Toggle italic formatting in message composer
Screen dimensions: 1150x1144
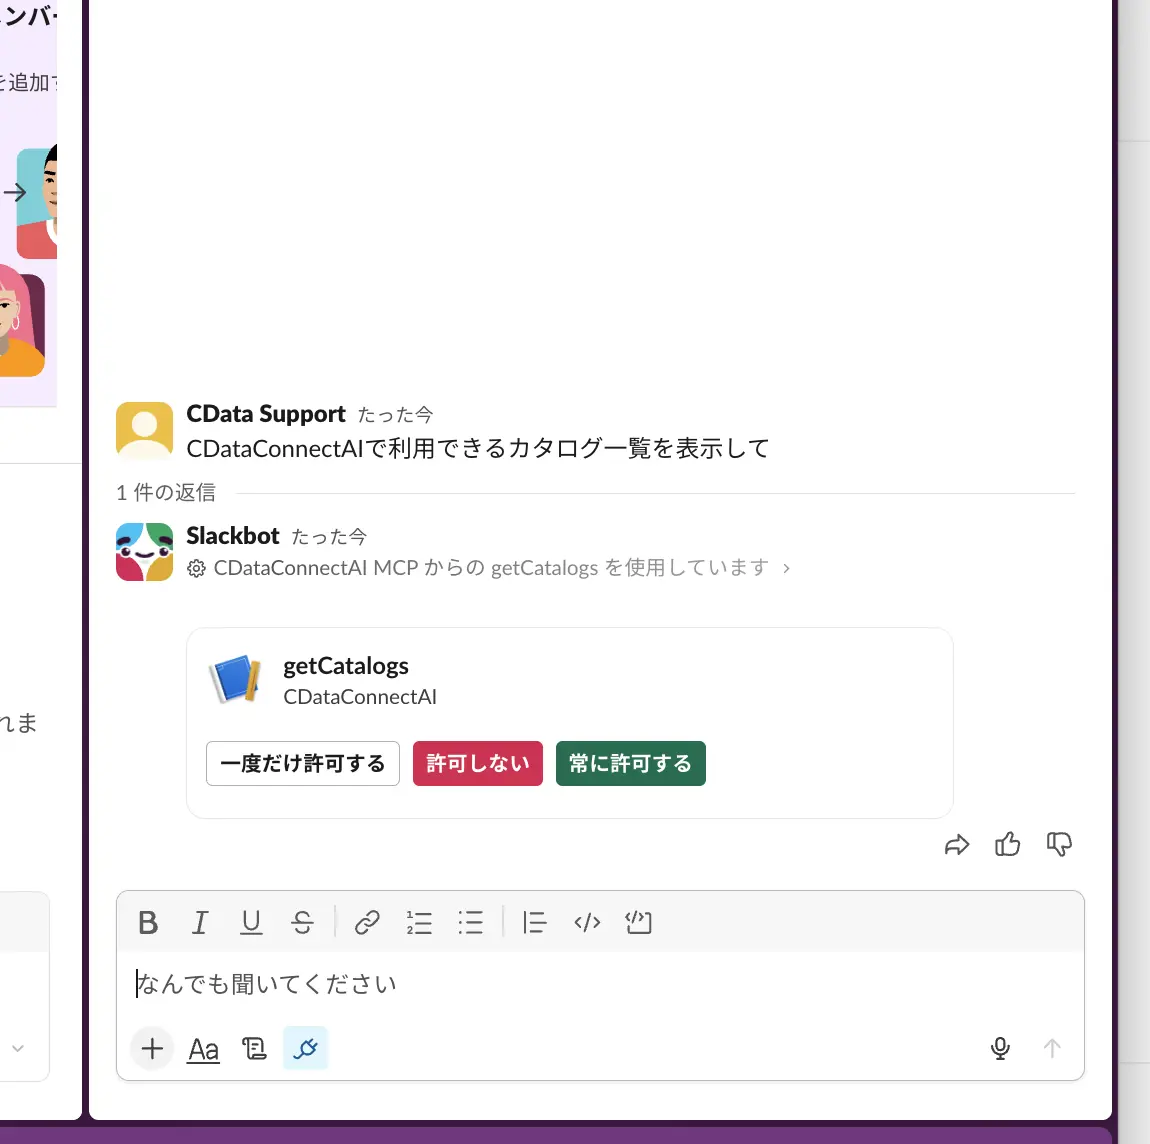pos(199,922)
